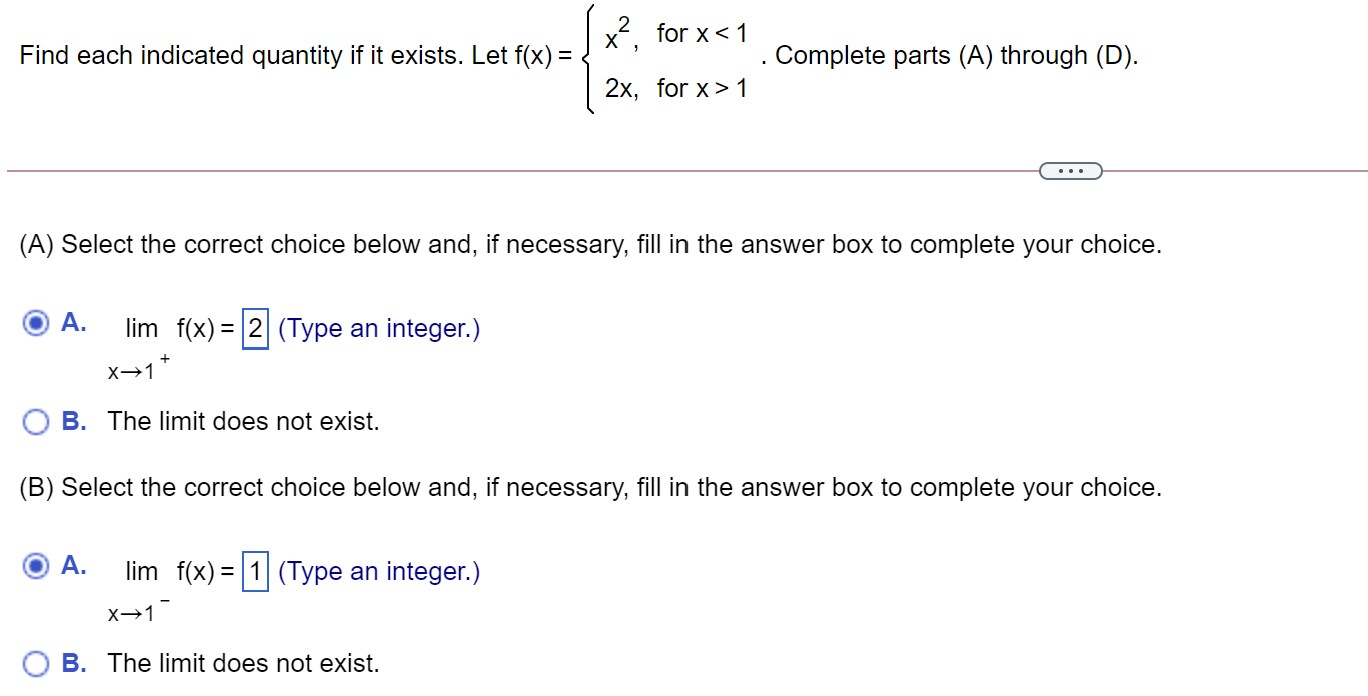Screen dimensions: 1368x696
Task: Click the bold blue 'A.' label in part (A)
Action: pyautogui.click(x=72, y=322)
